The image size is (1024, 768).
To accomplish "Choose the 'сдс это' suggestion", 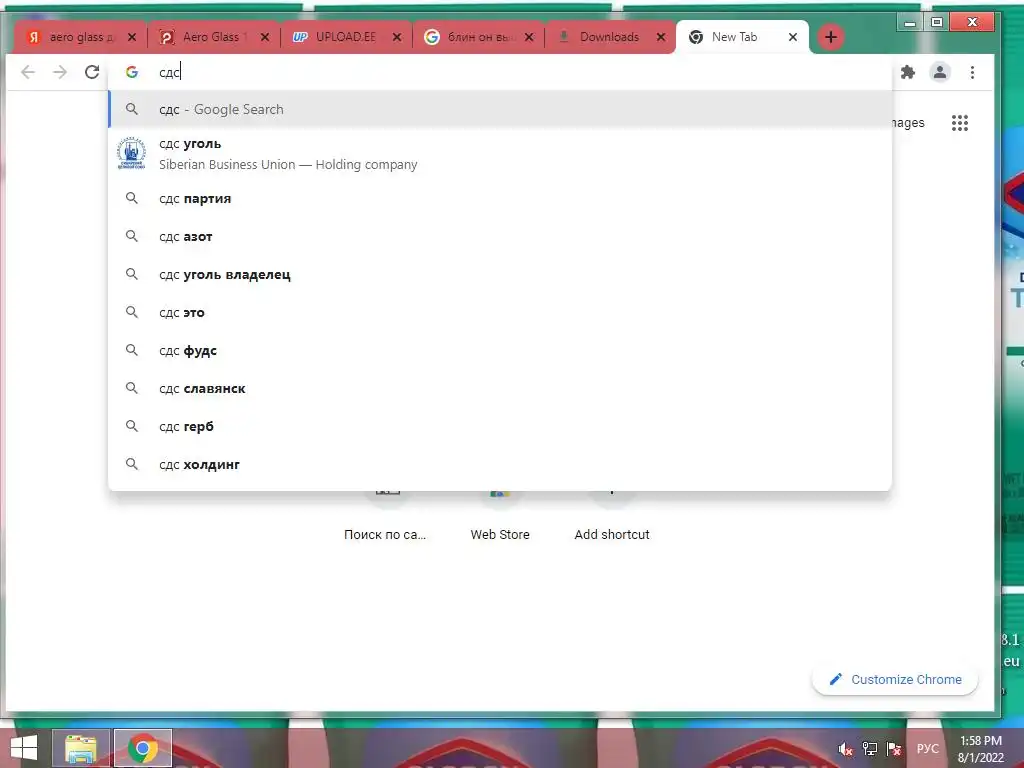I will coord(500,312).
